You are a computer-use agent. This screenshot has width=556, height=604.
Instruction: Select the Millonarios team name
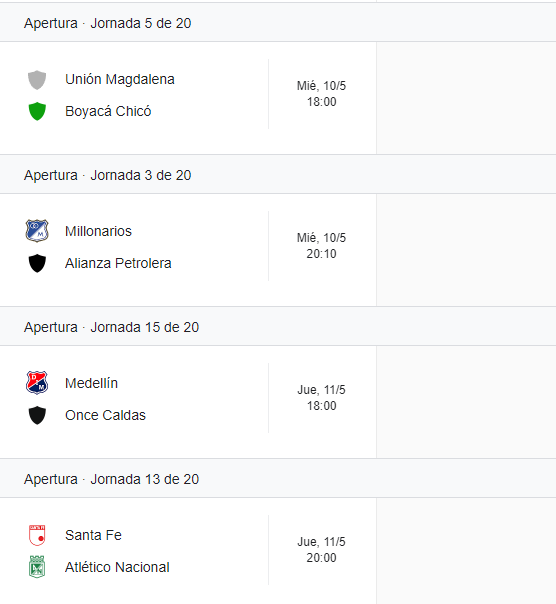pyautogui.click(x=98, y=231)
